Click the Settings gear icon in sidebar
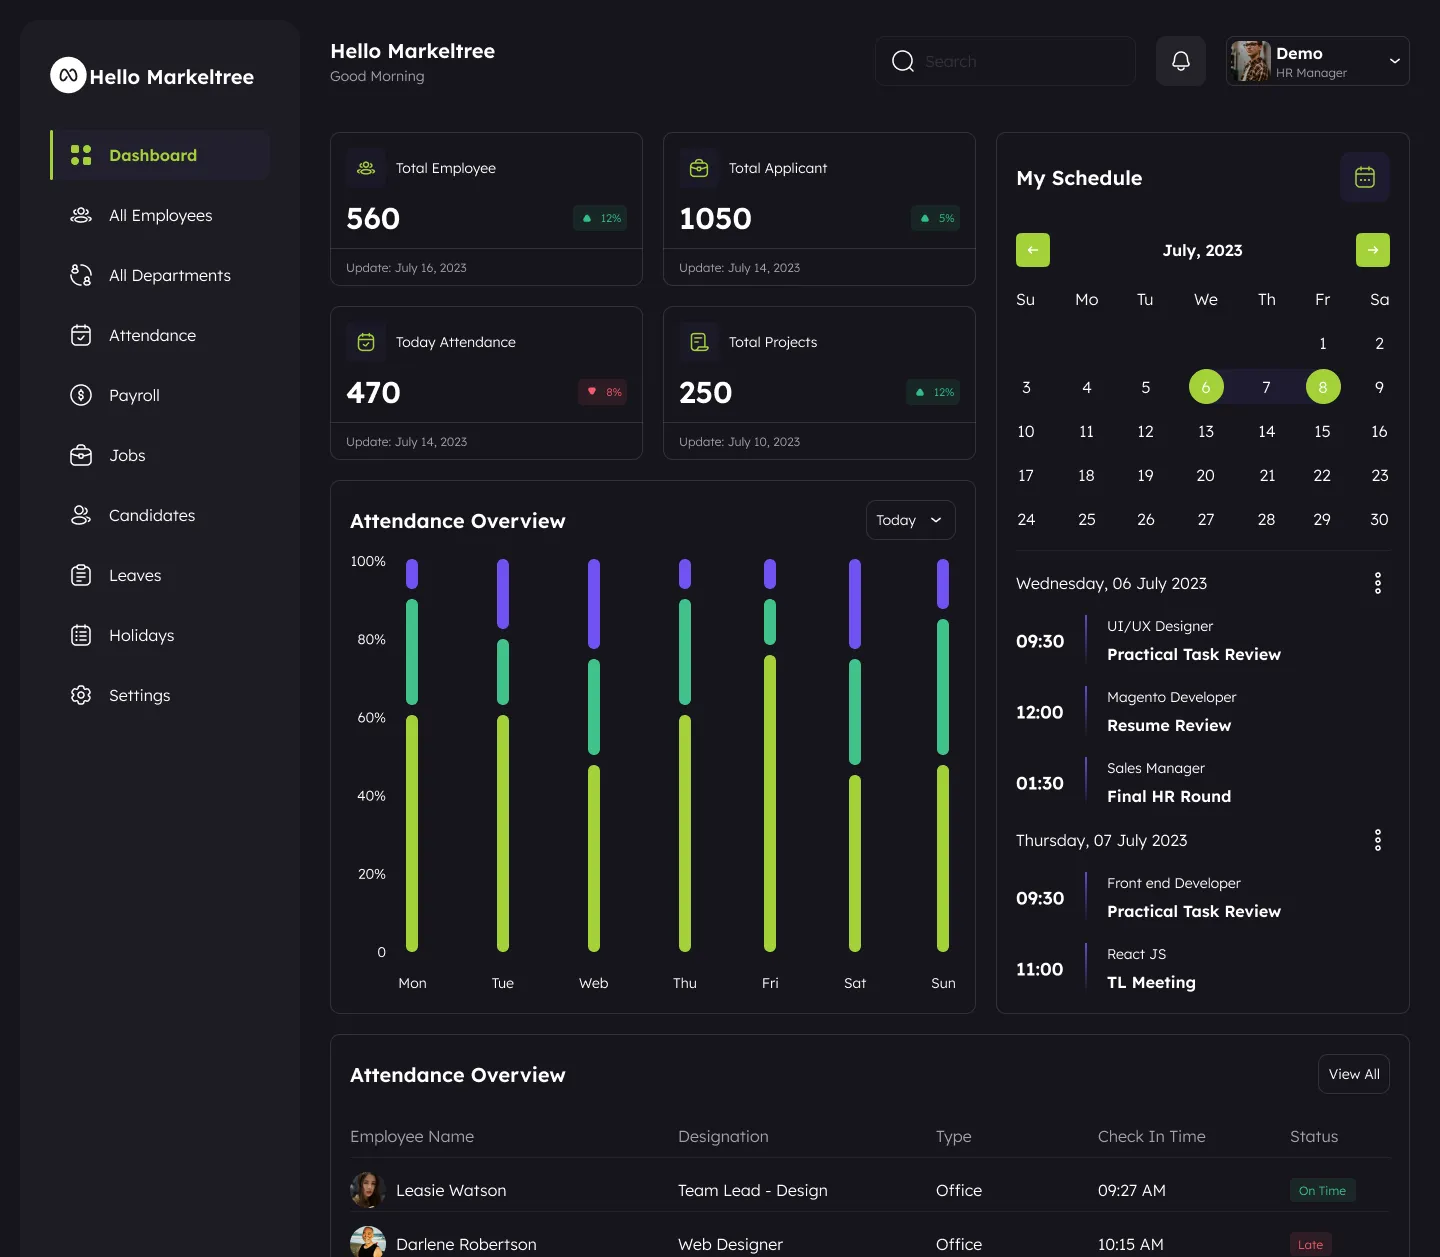 pyautogui.click(x=81, y=695)
